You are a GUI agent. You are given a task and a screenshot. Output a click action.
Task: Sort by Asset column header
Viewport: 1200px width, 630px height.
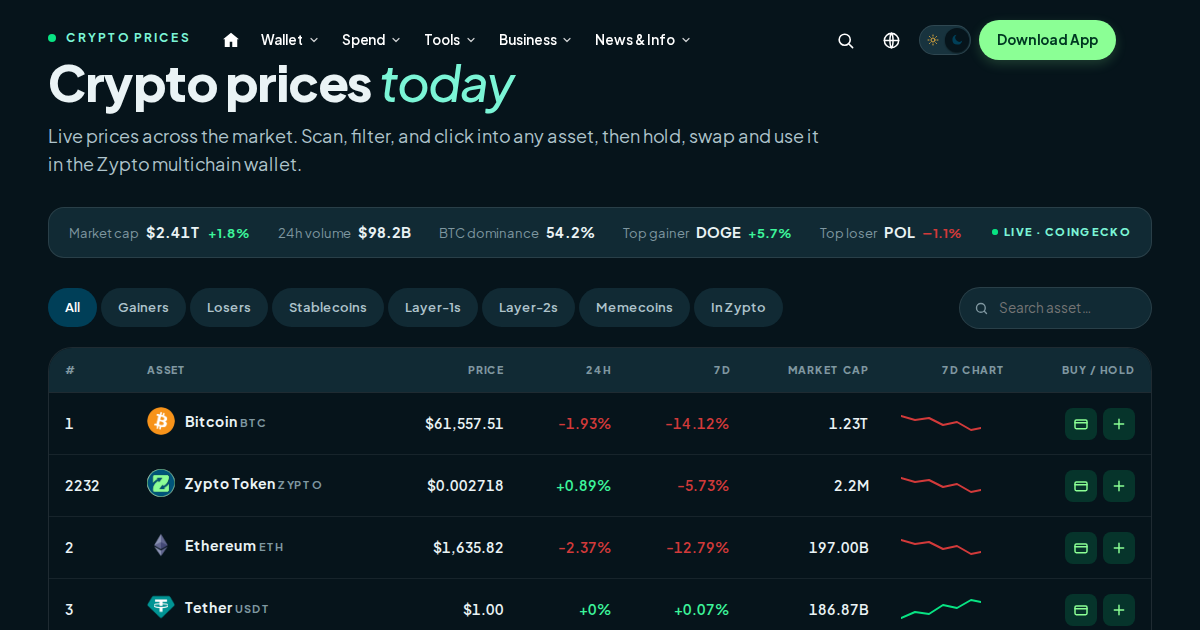166,370
